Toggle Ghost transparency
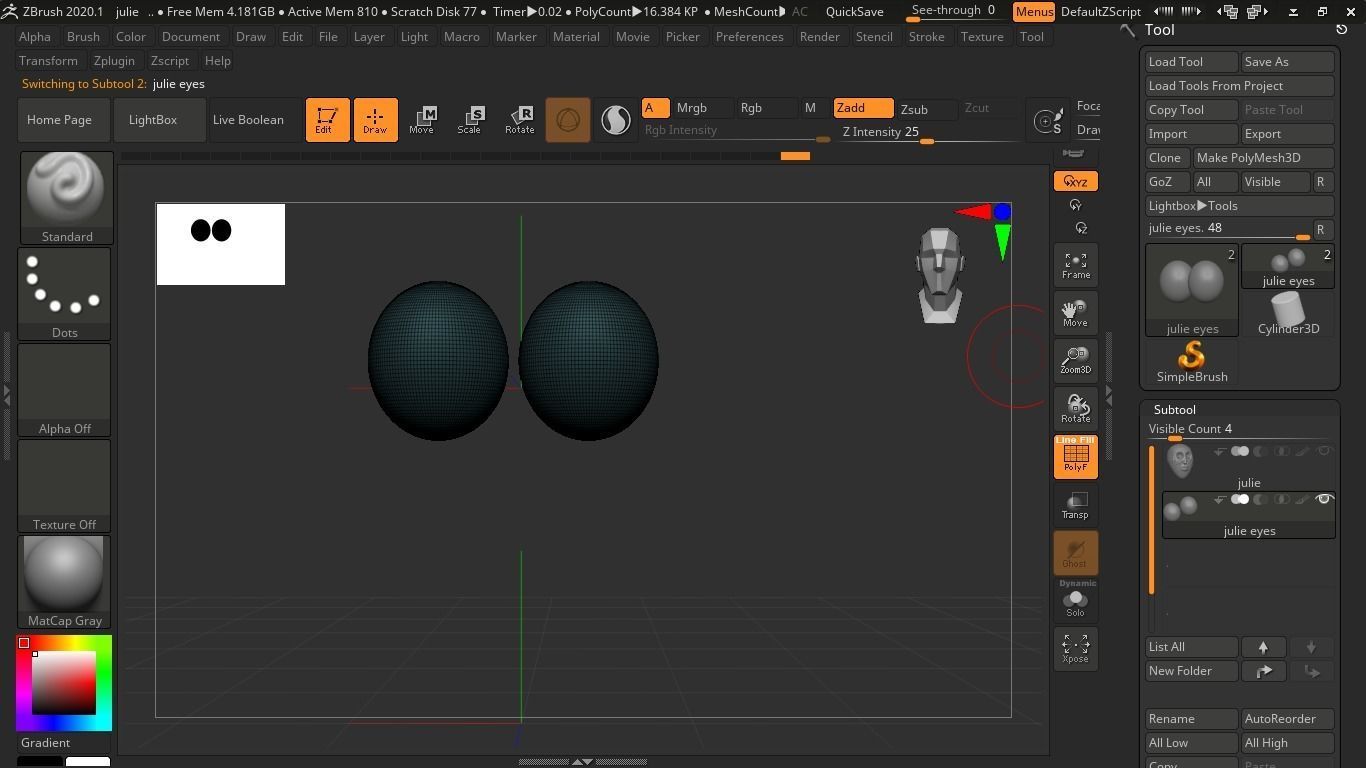Screen dimensions: 1366x768 [x=1075, y=552]
